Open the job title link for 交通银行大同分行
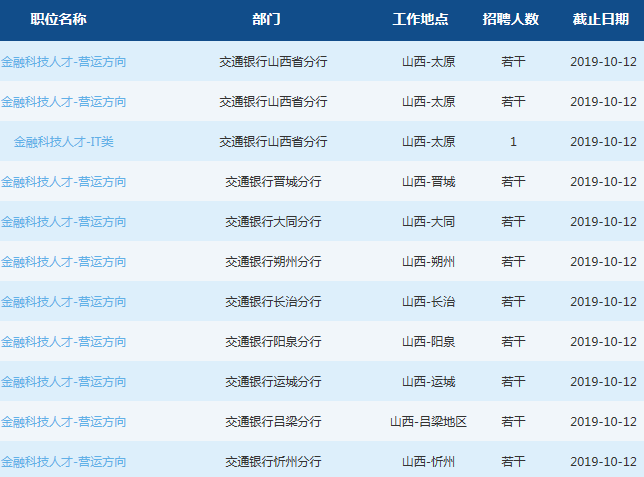 click(x=64, y=222)
